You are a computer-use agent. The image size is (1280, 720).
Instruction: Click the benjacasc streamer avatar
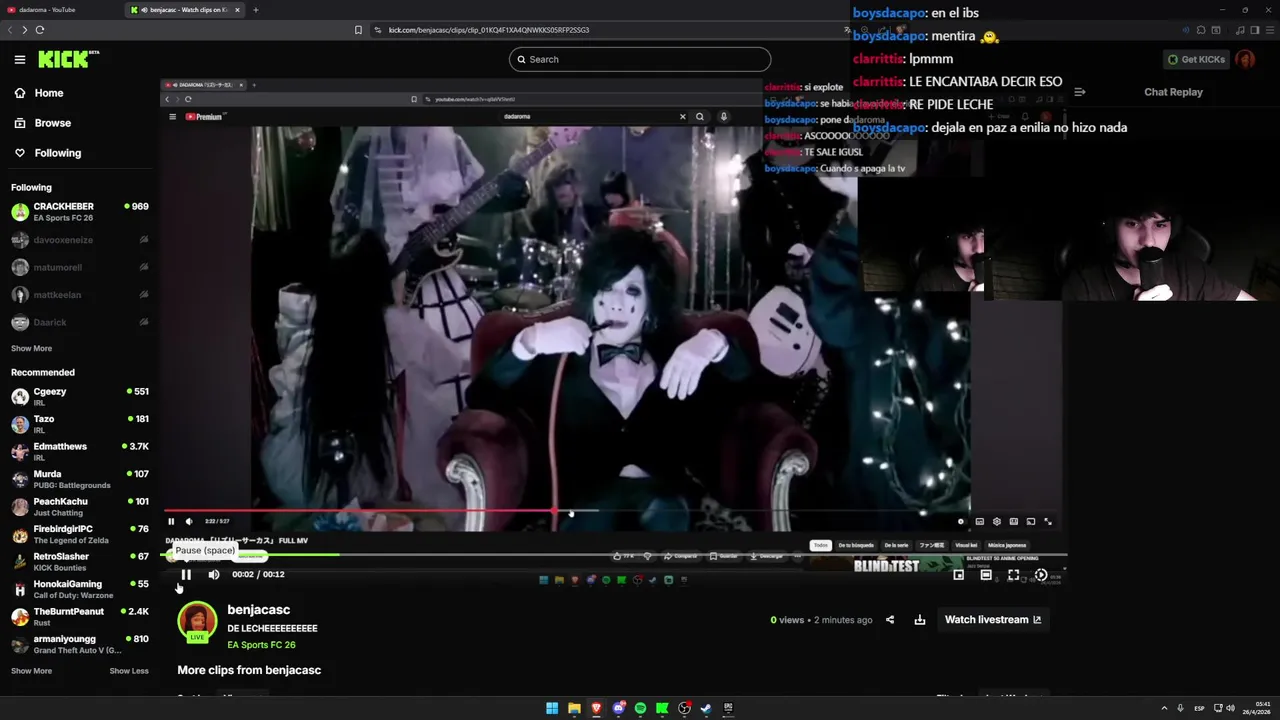(197, 621)
